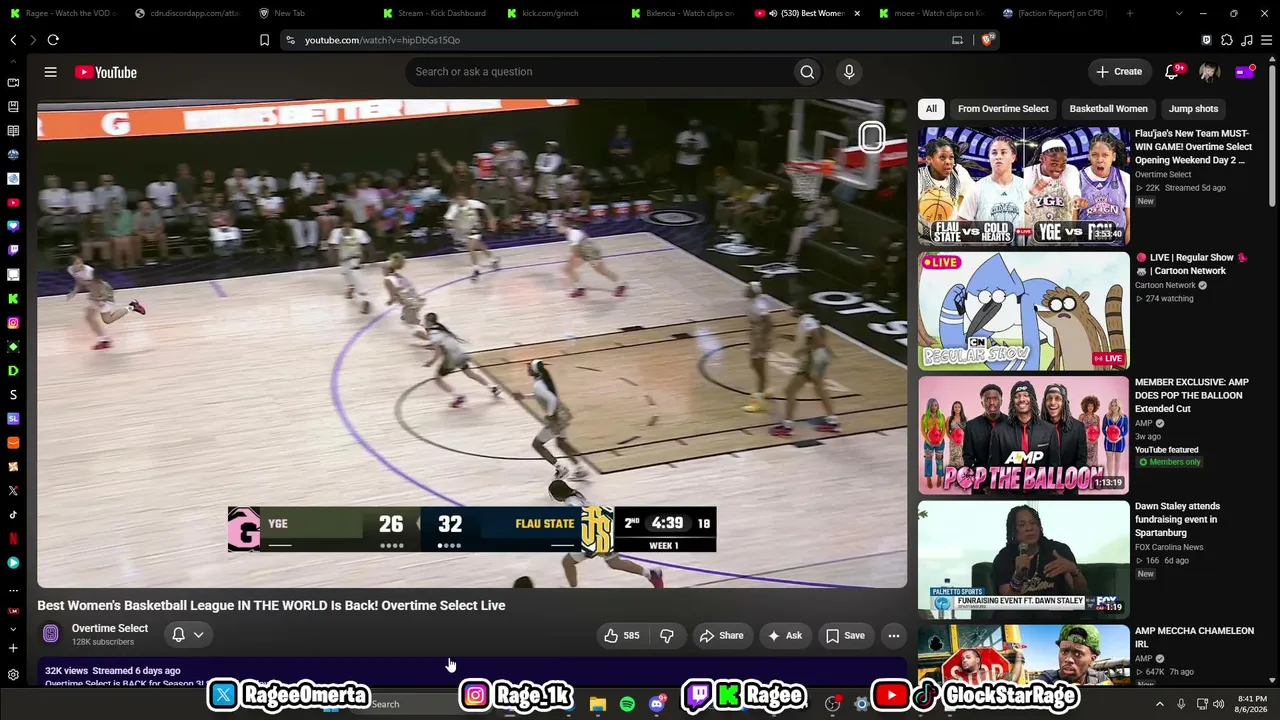
Task: Click the browser address bar URL
Action: coord(382,40)
